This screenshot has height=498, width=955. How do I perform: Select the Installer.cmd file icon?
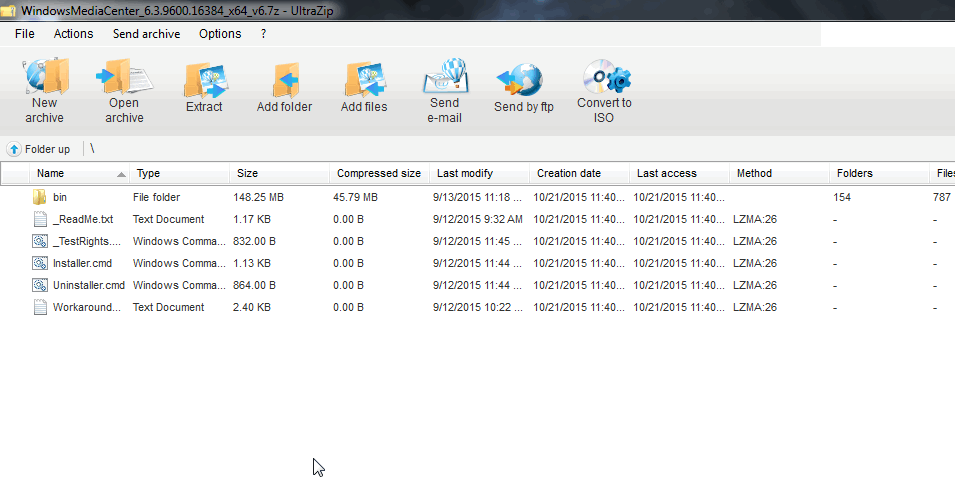[x=40, y=263]
